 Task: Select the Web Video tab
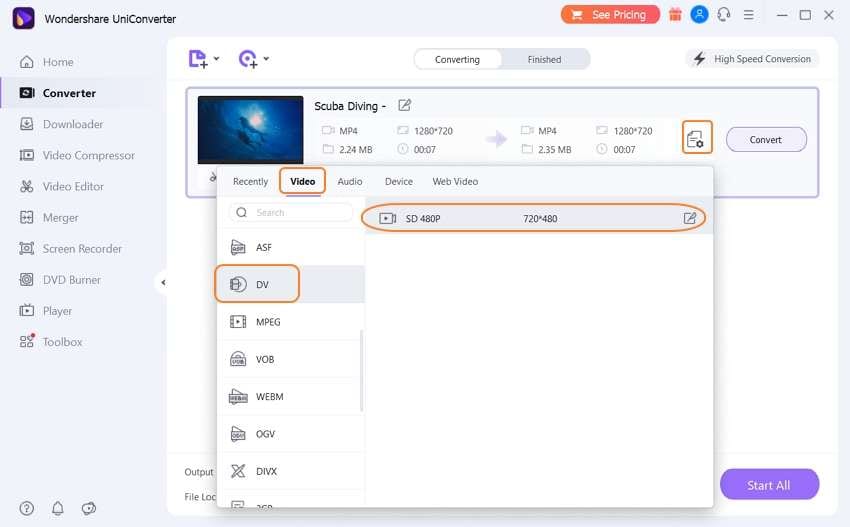click(455, 182)
